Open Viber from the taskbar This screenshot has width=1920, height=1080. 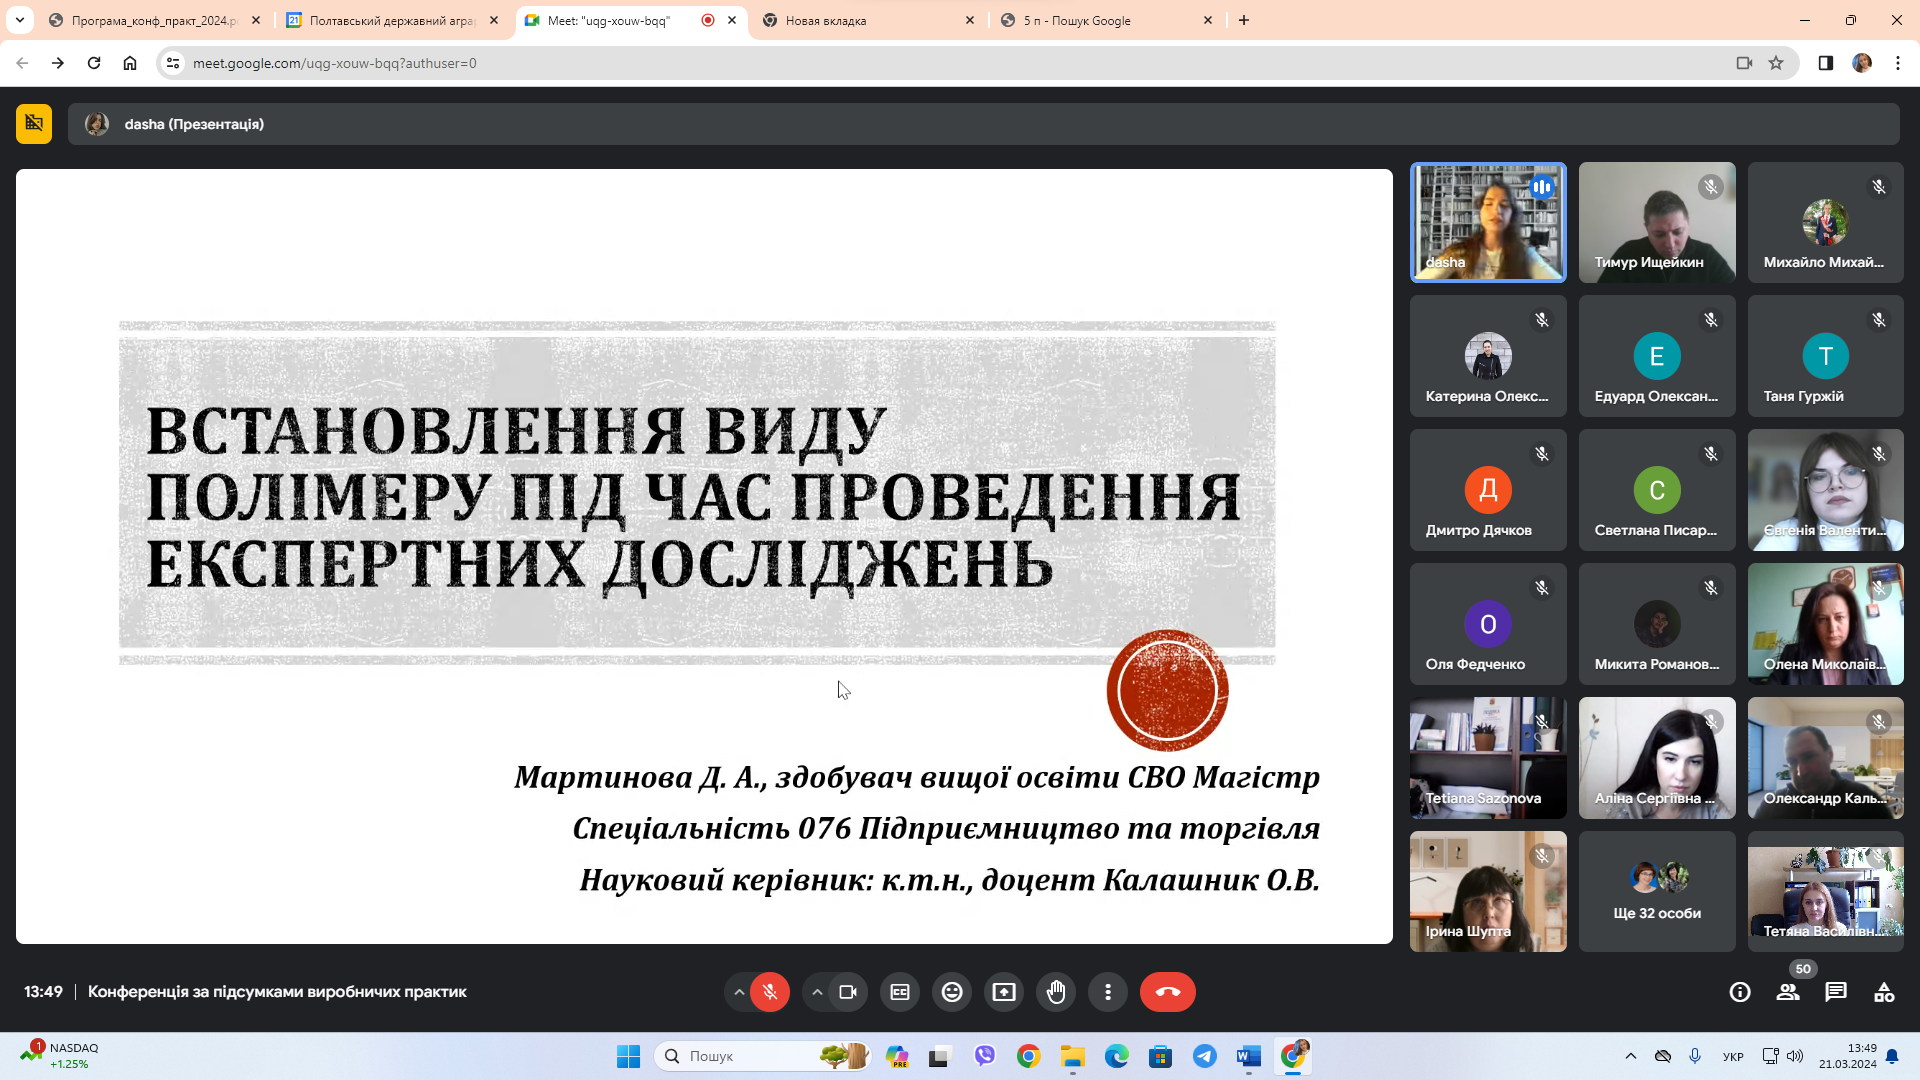point(985,1056)
